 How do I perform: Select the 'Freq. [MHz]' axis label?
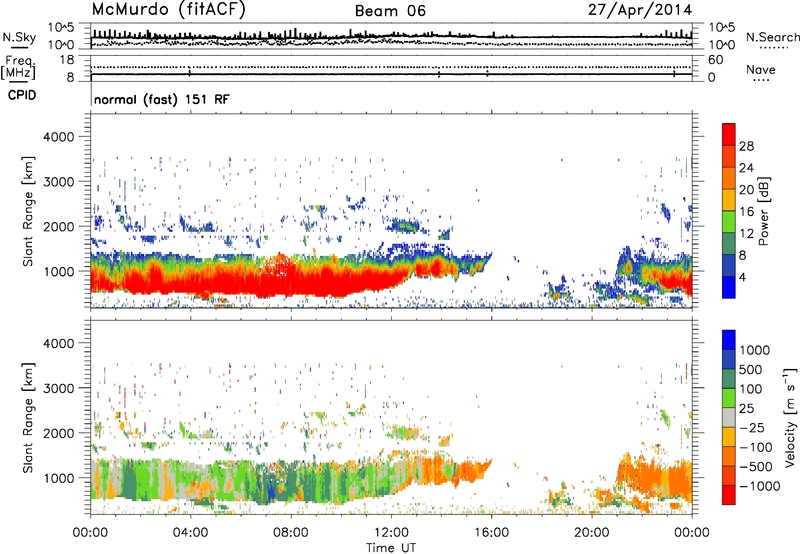click(18, 68)
